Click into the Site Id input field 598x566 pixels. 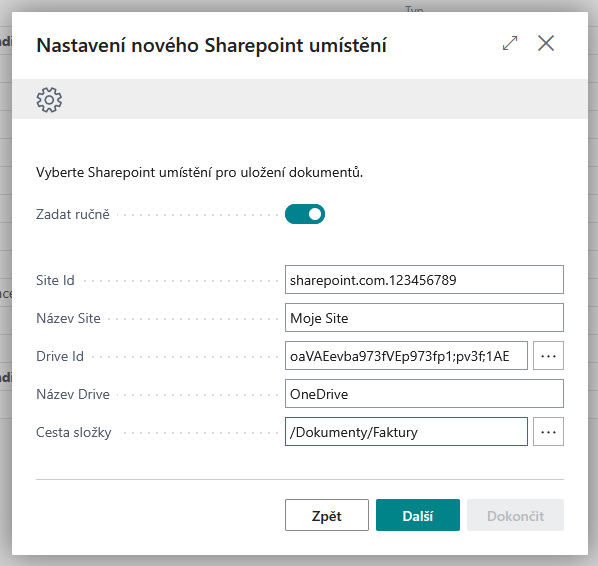[424, 280]
